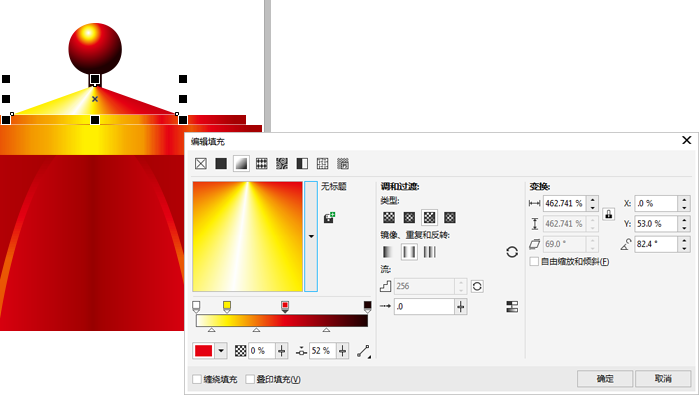
Task: Choose the rectangular fountain fill type
Action: [x=450, y=217]
